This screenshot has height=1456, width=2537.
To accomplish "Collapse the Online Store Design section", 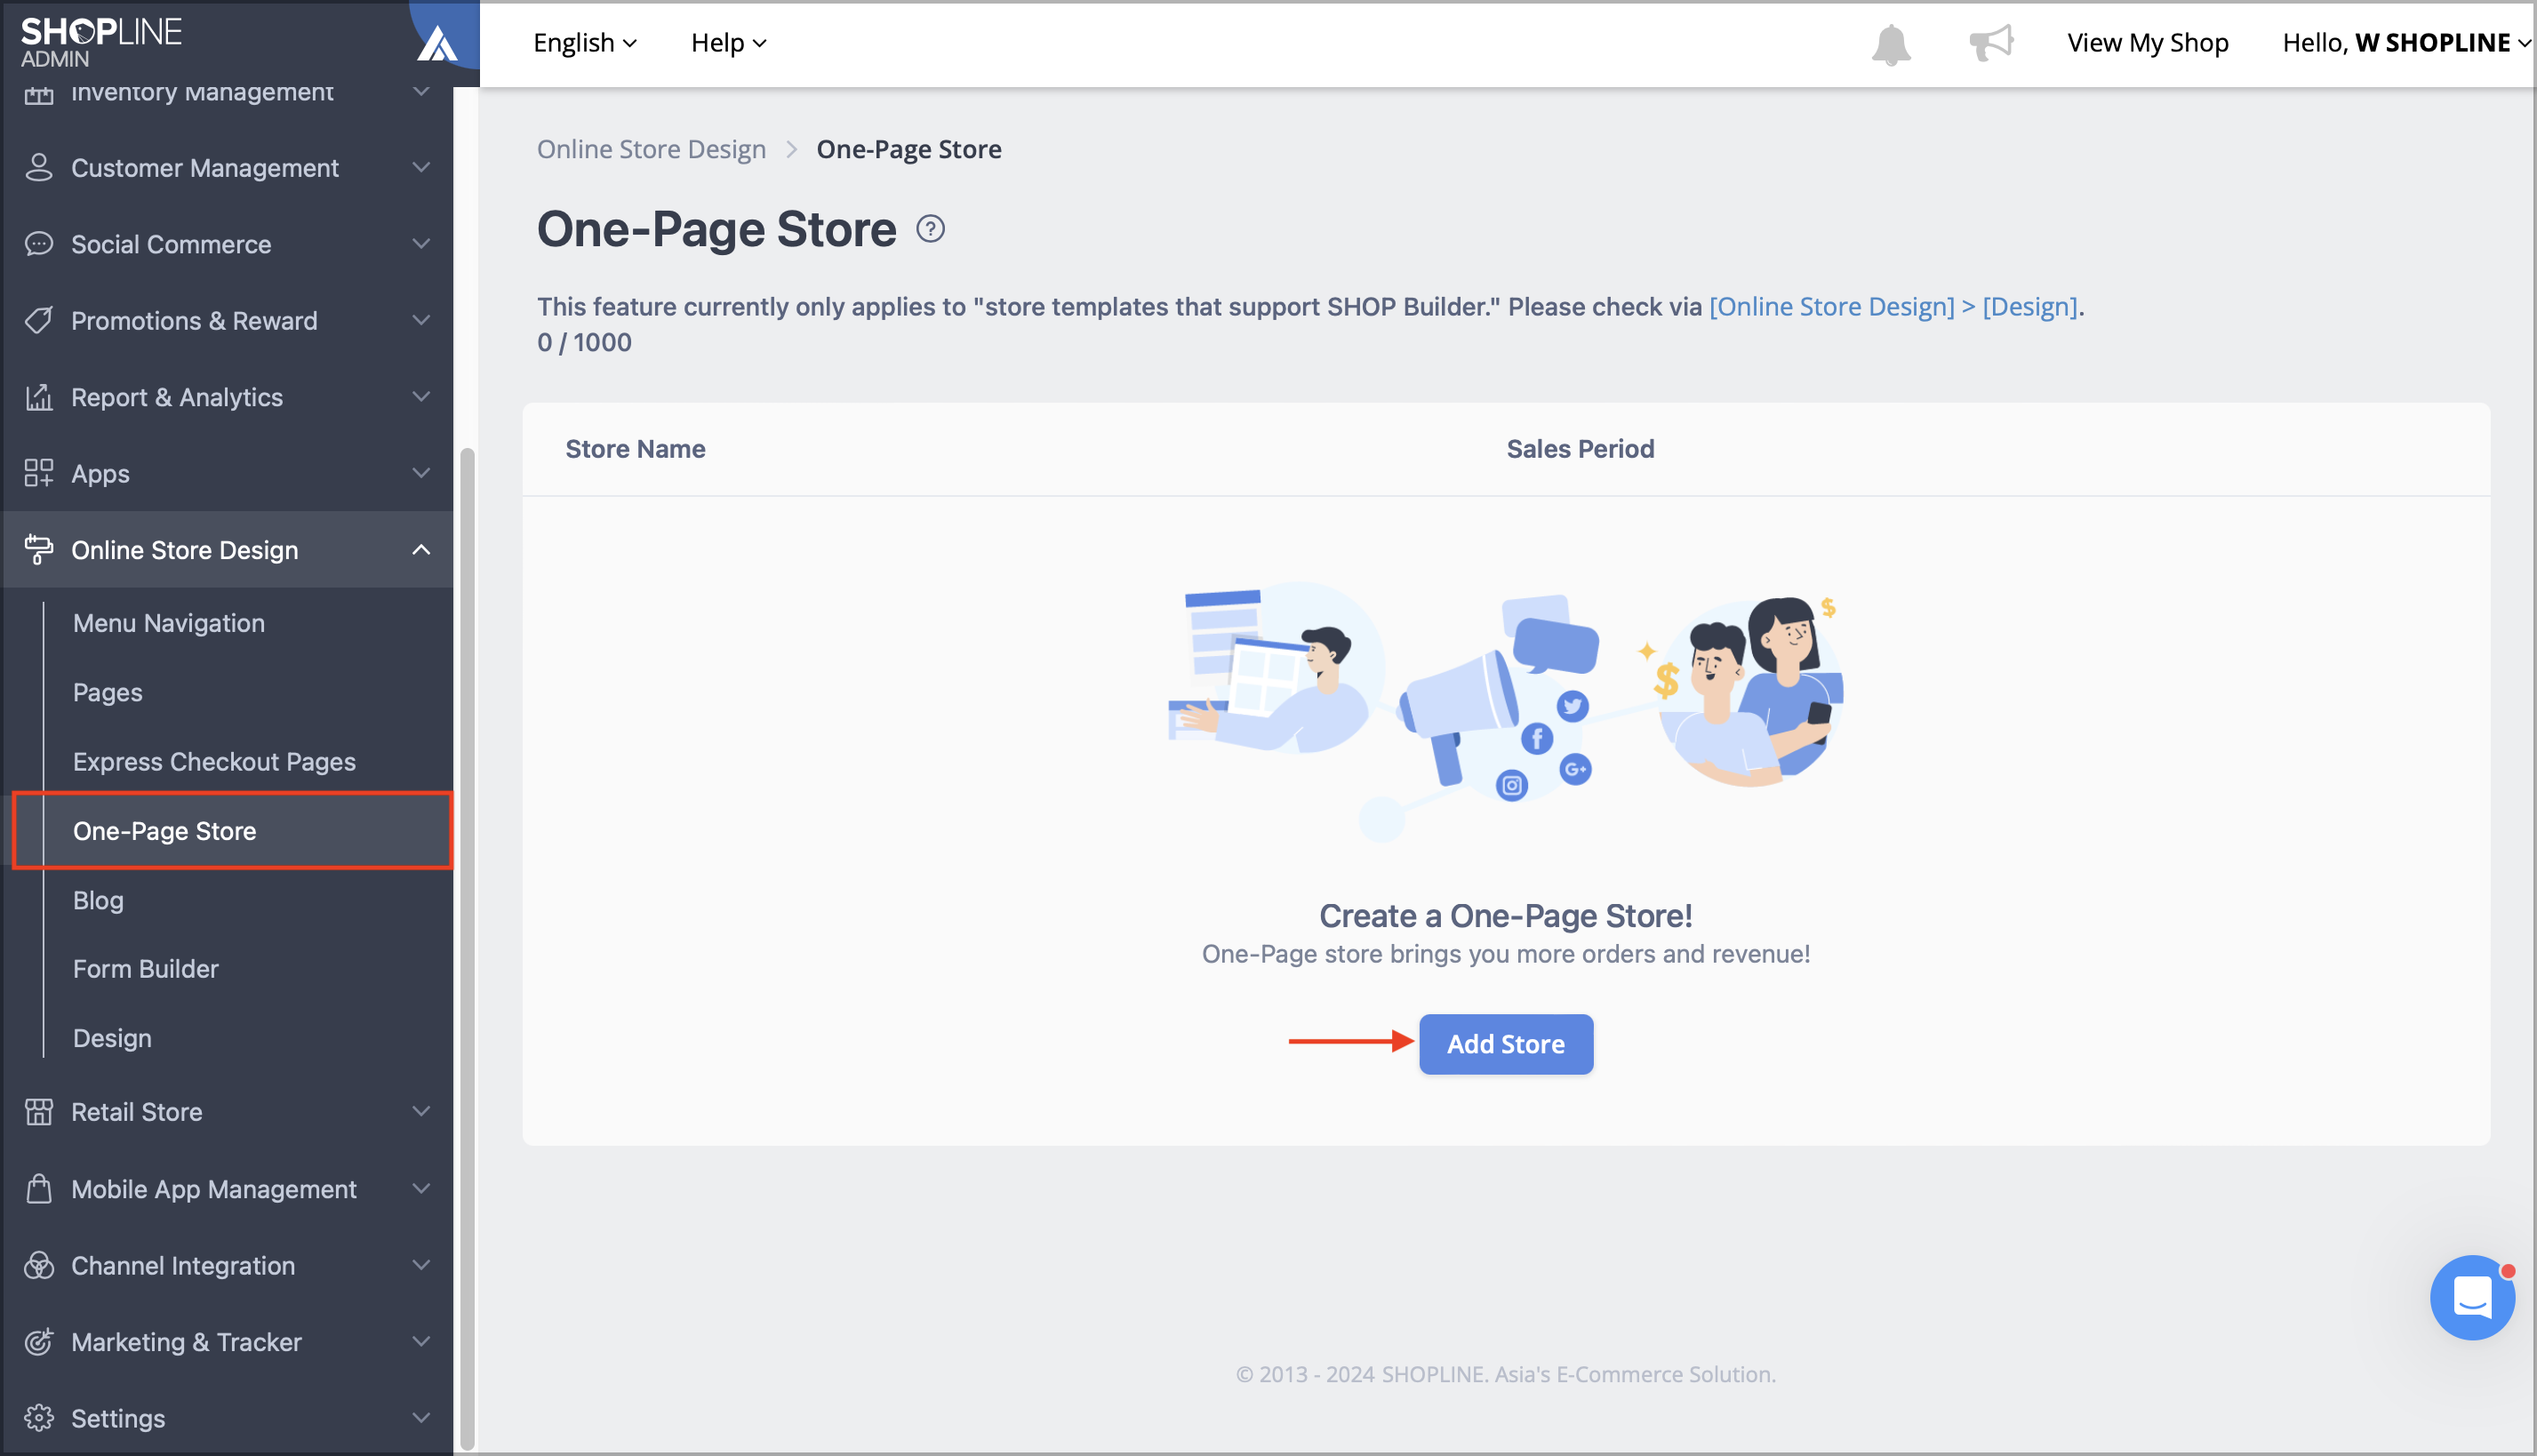I will coord(421,550).
